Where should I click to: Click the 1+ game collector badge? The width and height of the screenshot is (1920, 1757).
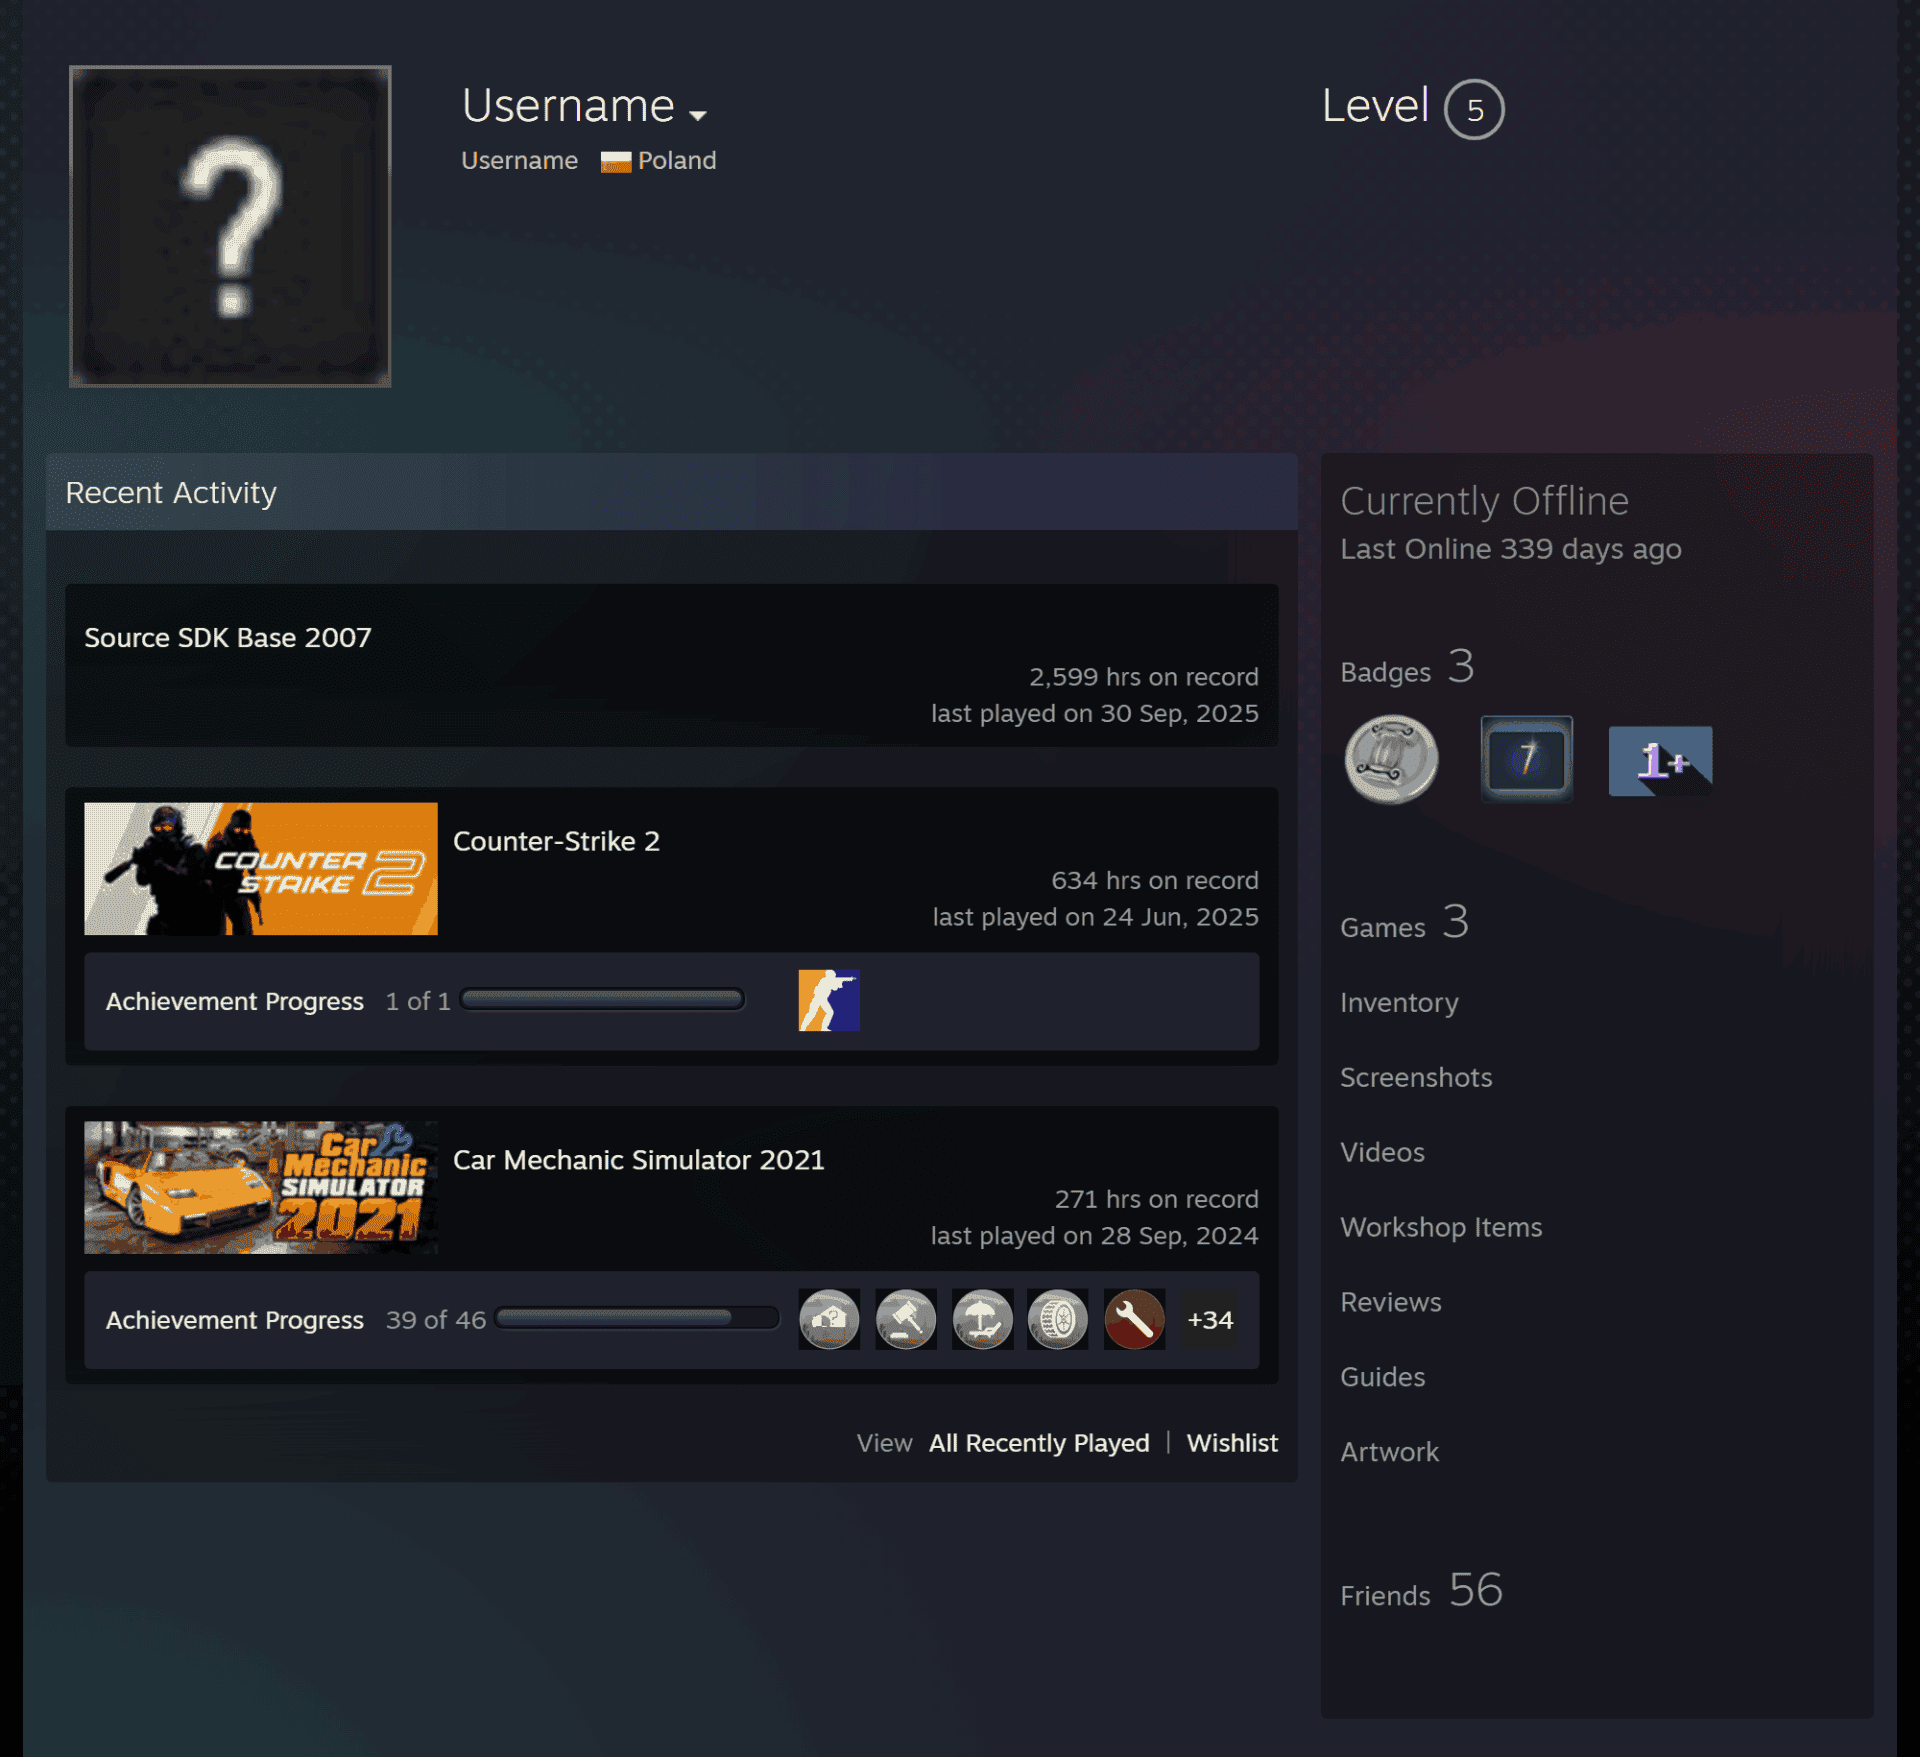(1660, 761)
